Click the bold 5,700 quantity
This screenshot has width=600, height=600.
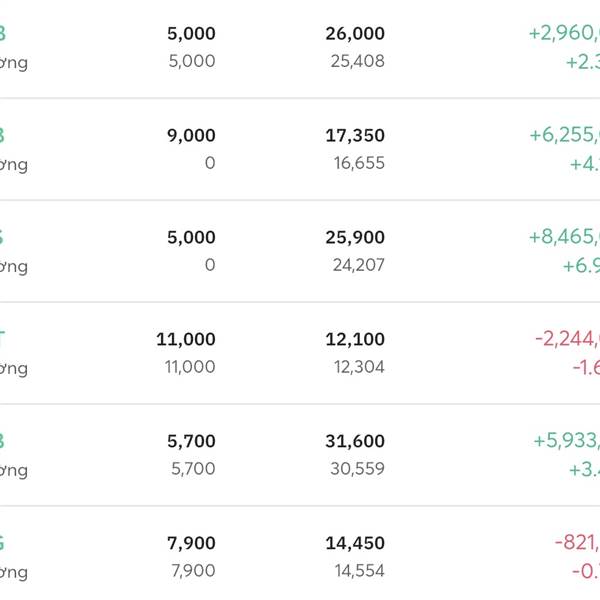point(191,442)
